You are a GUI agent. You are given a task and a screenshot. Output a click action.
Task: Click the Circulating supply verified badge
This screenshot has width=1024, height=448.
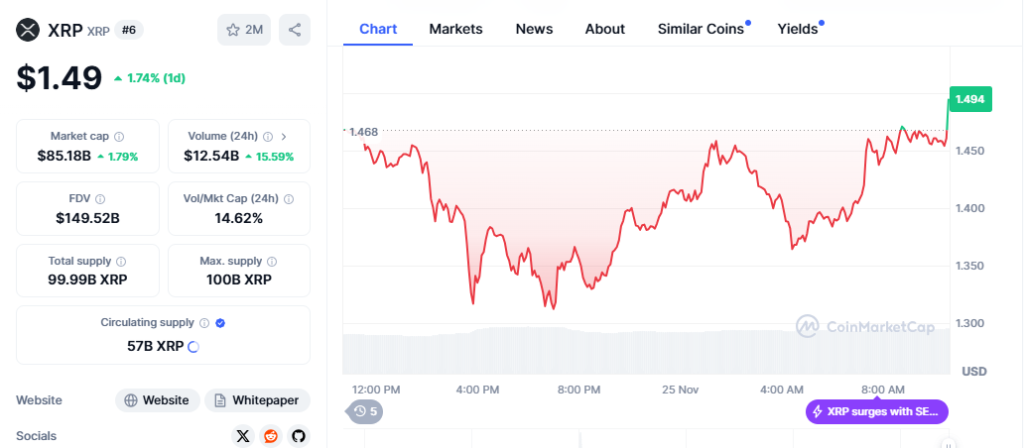point(220,323)
